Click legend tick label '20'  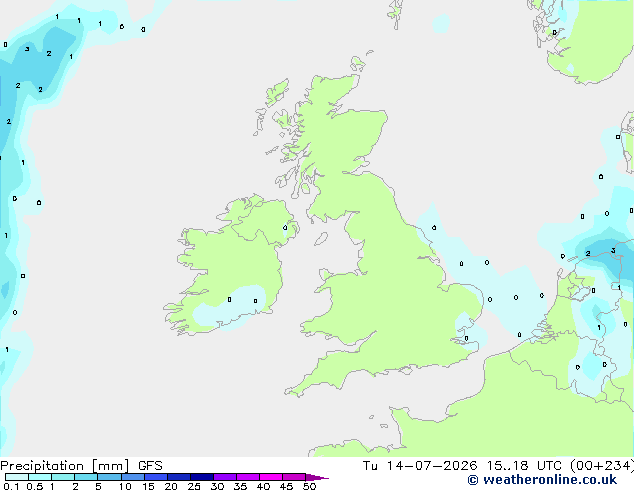(171, 486)
